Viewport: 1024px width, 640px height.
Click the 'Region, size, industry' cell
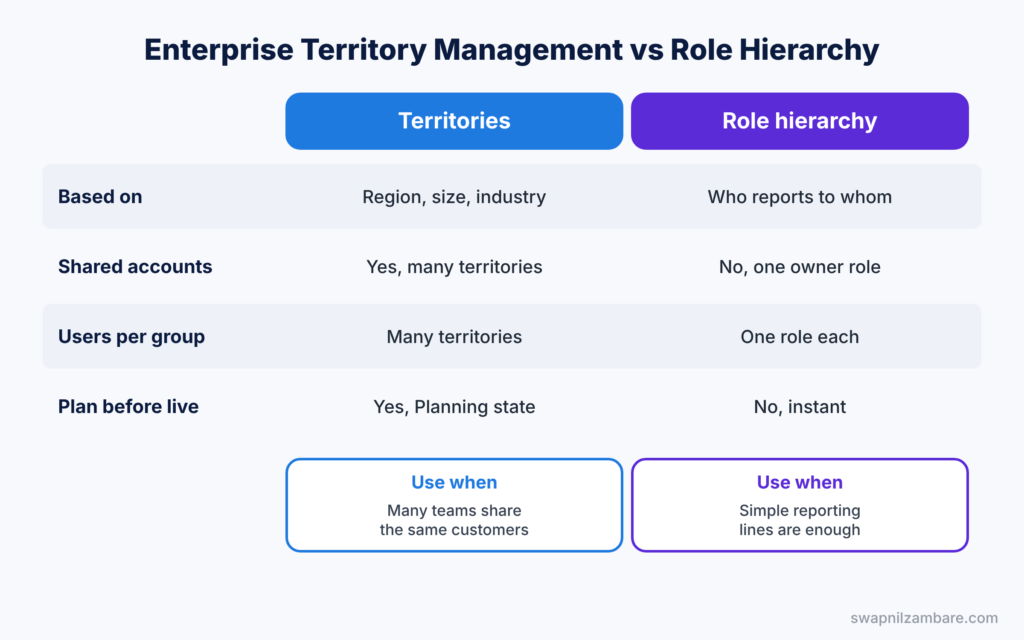click(x=454, y=197)
